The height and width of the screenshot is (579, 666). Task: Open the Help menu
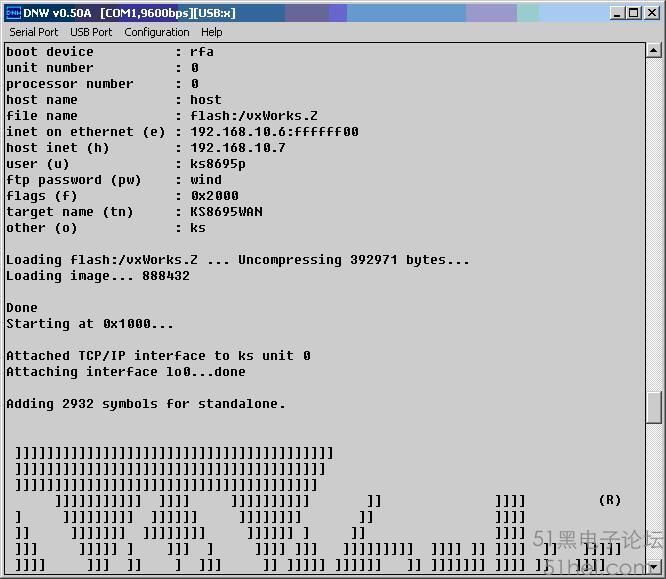(212, 32)
